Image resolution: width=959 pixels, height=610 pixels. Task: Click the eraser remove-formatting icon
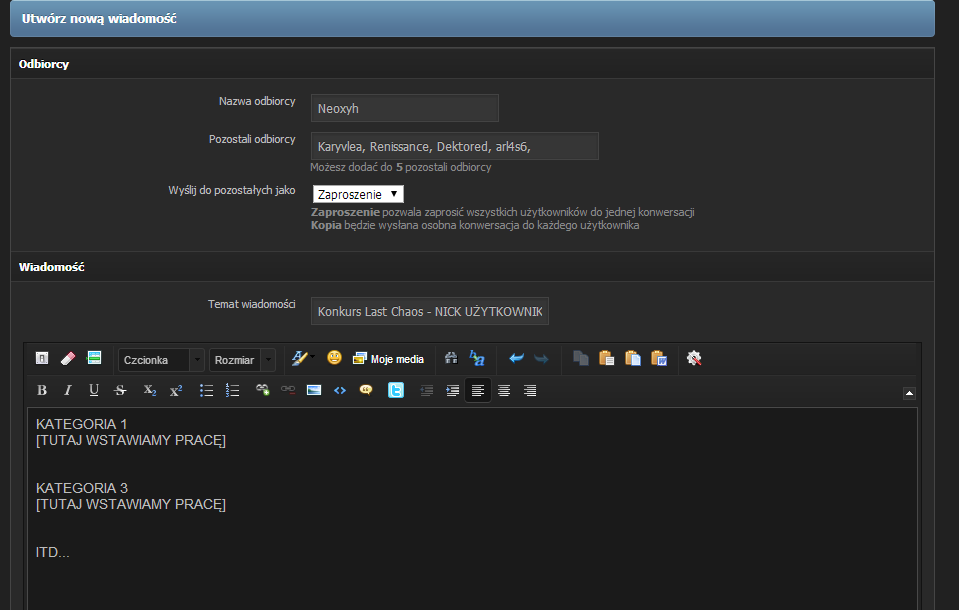(x=68, y=359)
